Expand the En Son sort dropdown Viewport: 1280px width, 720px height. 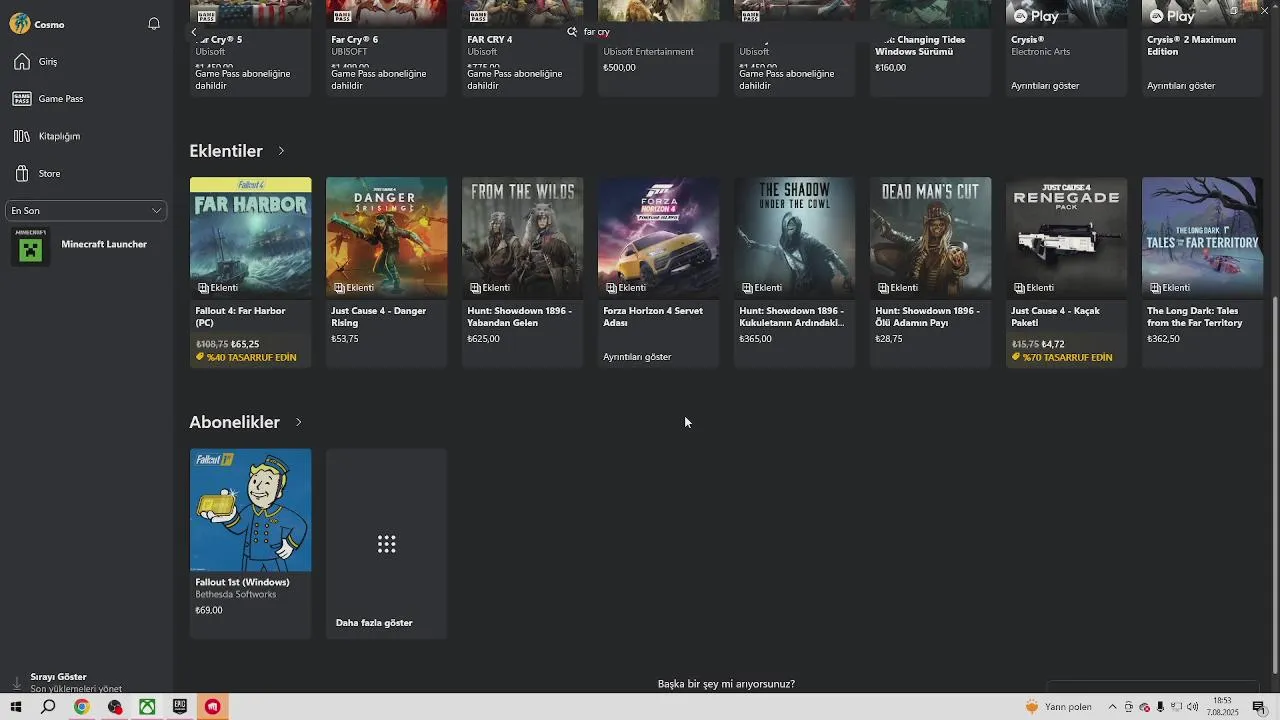[86, 211]
